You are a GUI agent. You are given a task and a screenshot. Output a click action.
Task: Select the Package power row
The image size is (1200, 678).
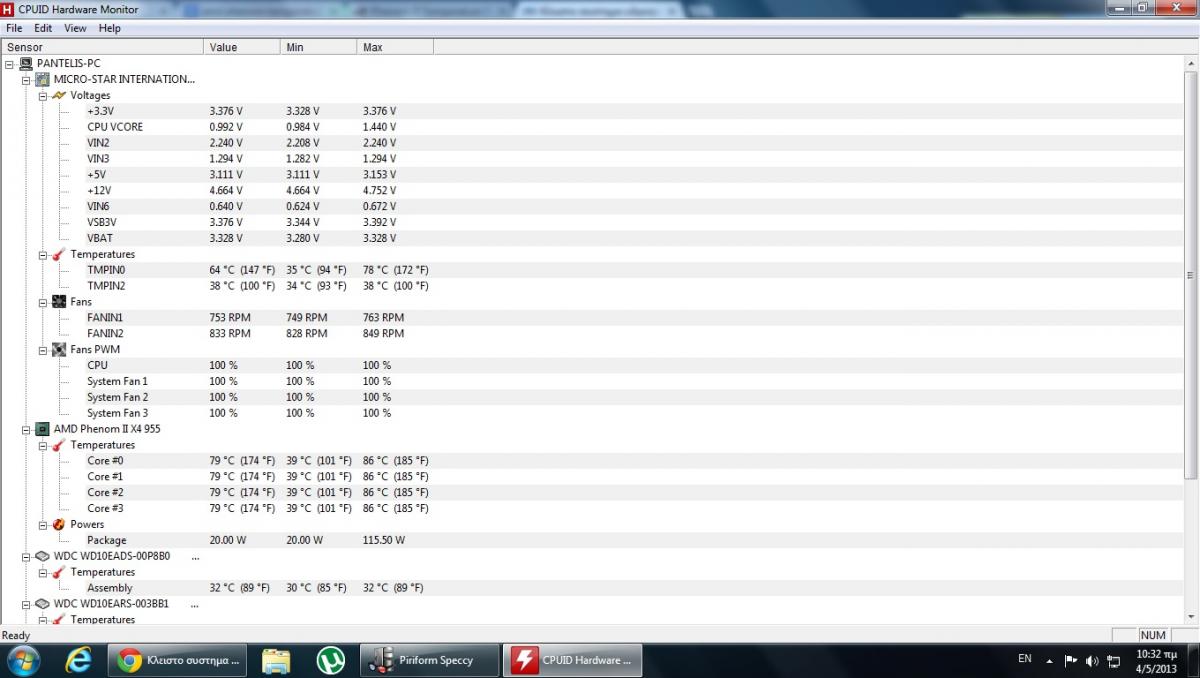click(x=591, y=540)
